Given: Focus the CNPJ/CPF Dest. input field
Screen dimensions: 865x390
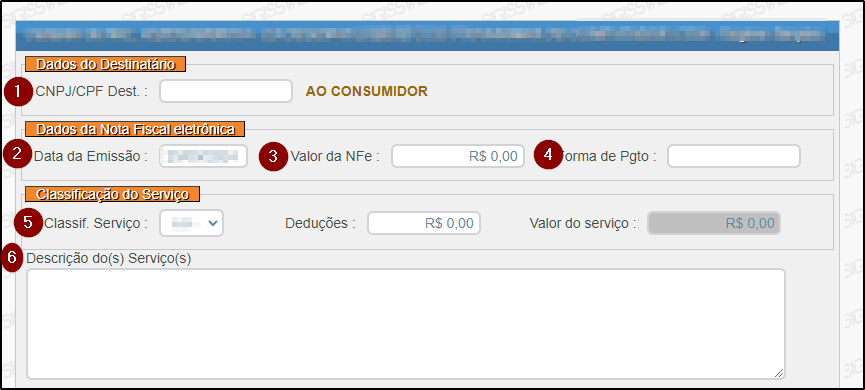Looking at the screenshot, I should pos(226,91).
